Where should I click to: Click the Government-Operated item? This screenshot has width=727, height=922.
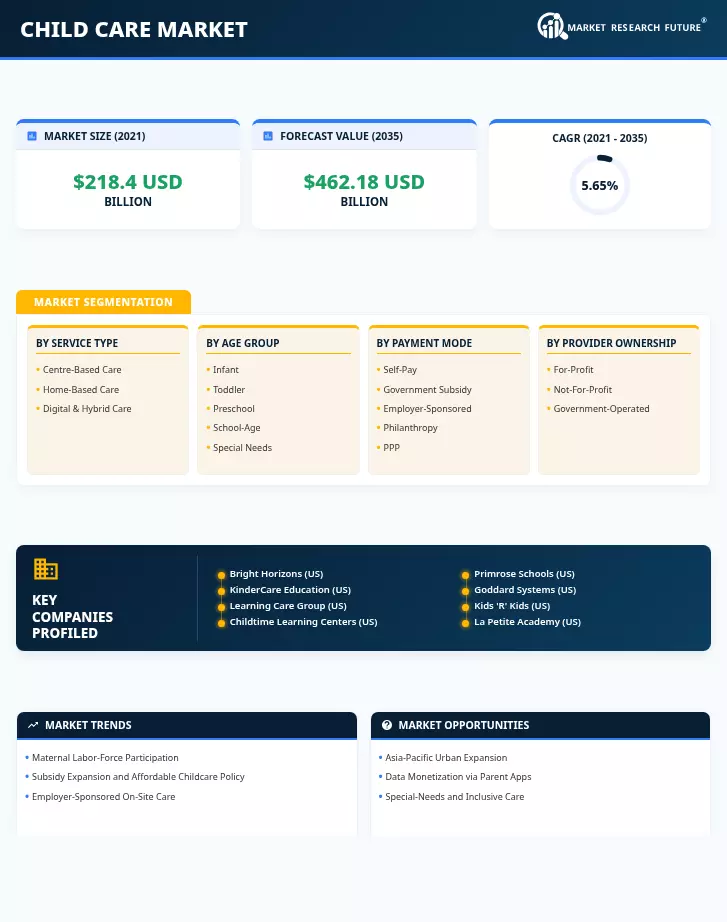[x=602, y=409]
